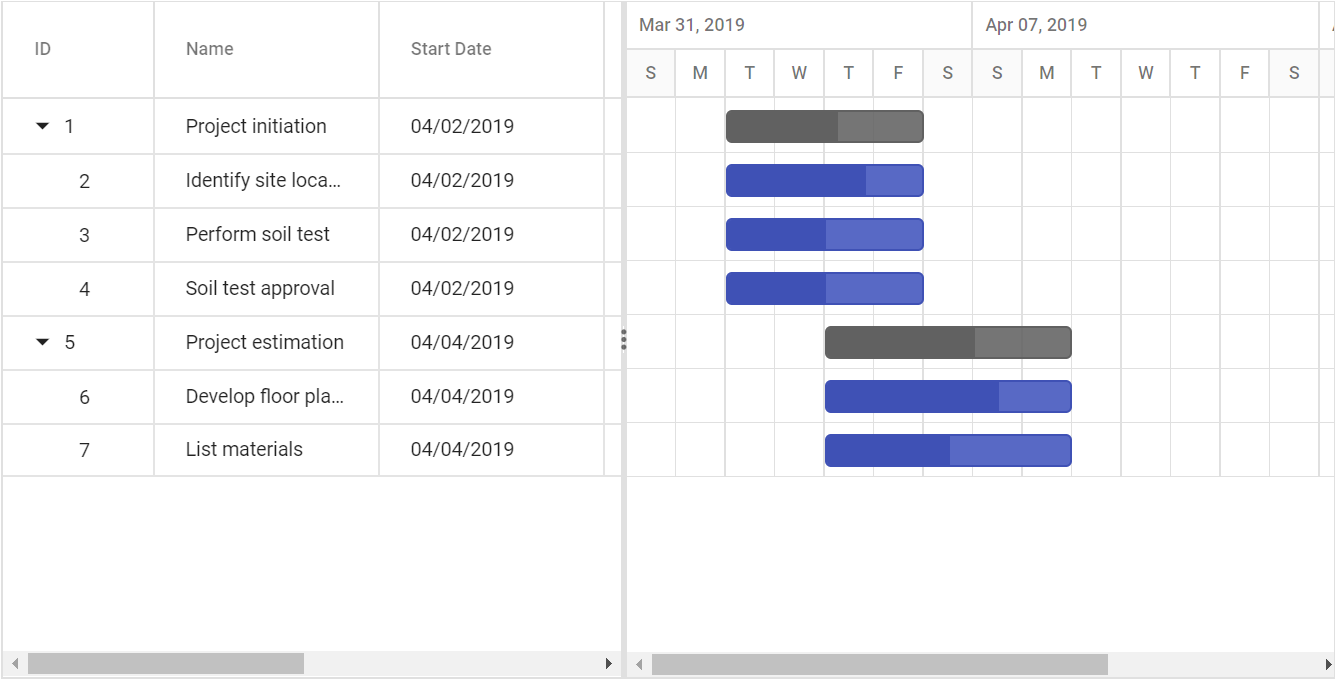1336x680 pixels.
Task: Select the Identify site location taskbar
Action: (824, 180)
